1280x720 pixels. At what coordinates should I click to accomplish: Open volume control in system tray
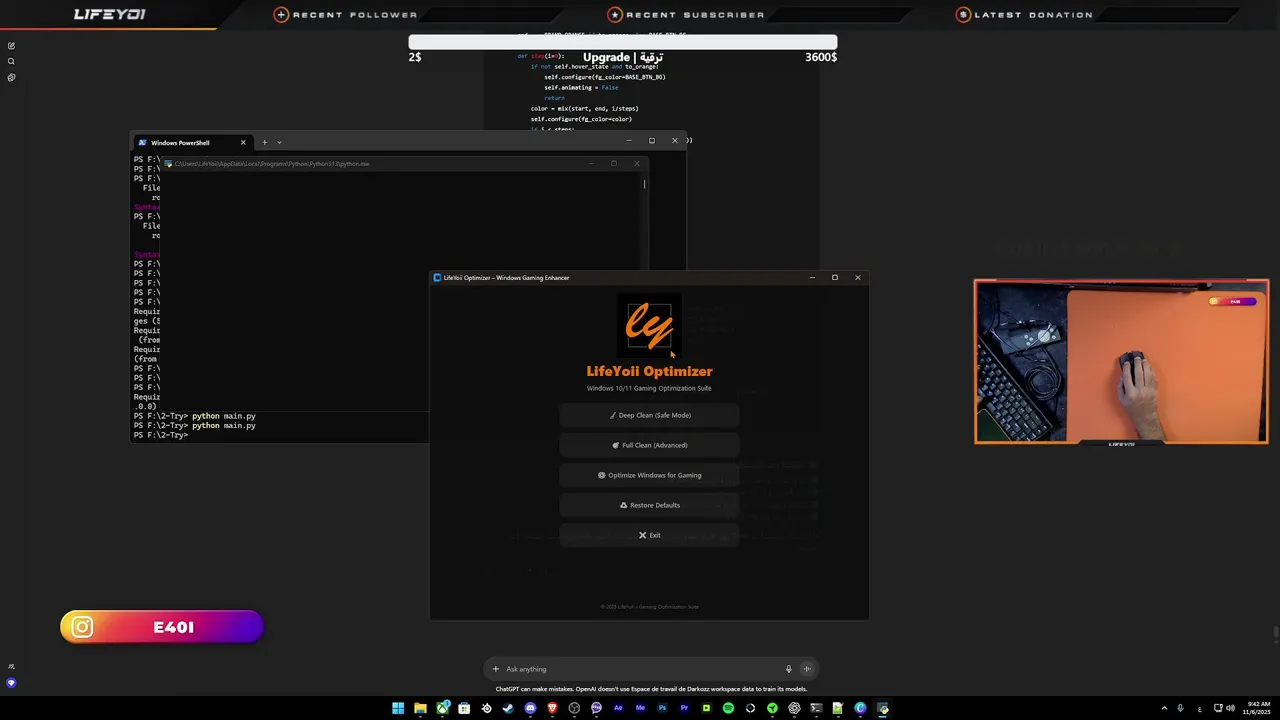pyautogui.click(x=1230, y=708)
